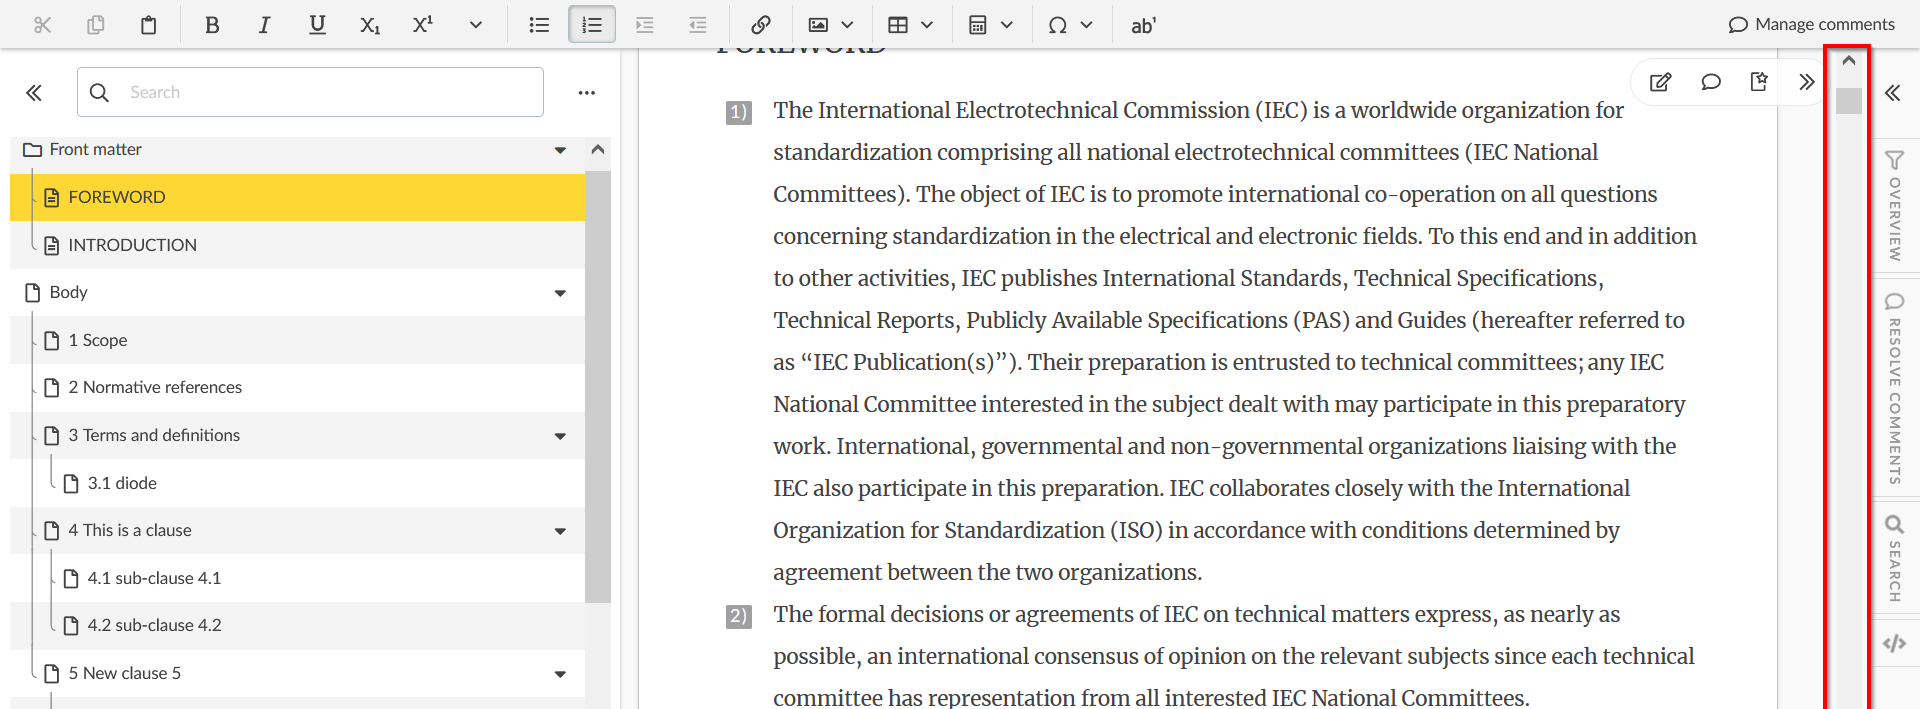
Task: Toggle Subscript formatting
Action: pyautogui.click(x=370, y=25)
